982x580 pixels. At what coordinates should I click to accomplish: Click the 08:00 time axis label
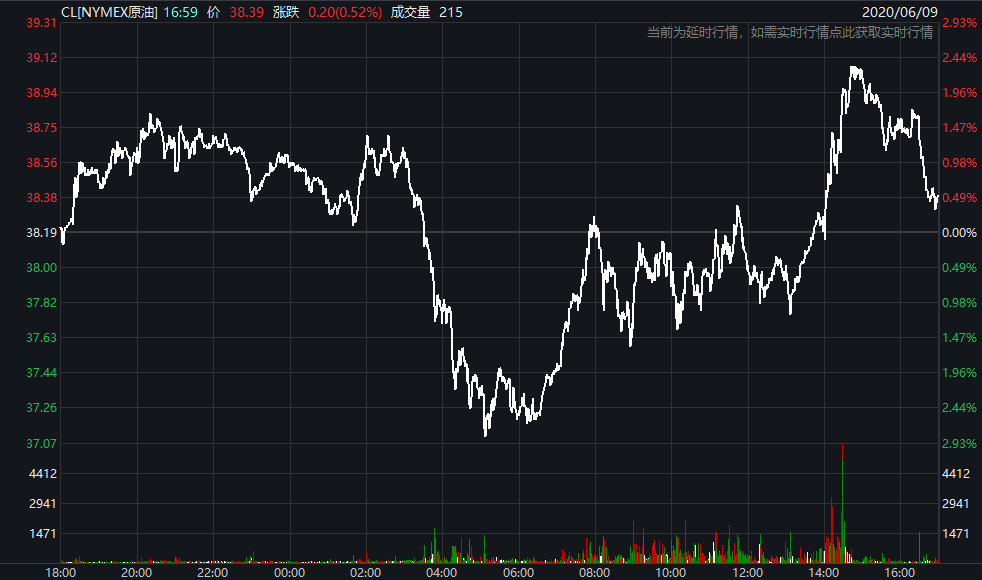(x=594, y=572)
